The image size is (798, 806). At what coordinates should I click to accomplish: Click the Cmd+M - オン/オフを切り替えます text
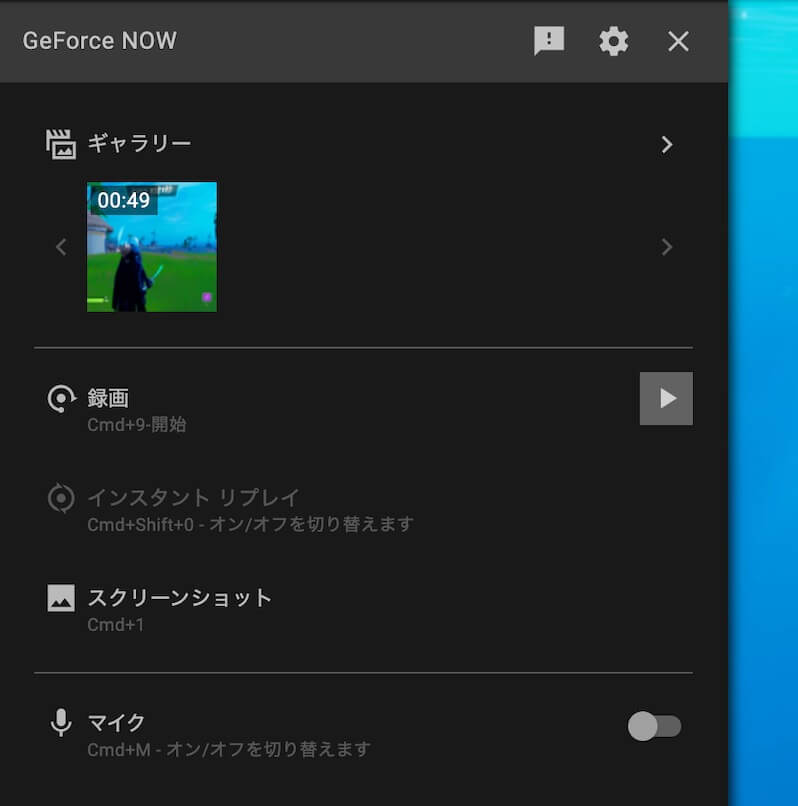point(229,749)
